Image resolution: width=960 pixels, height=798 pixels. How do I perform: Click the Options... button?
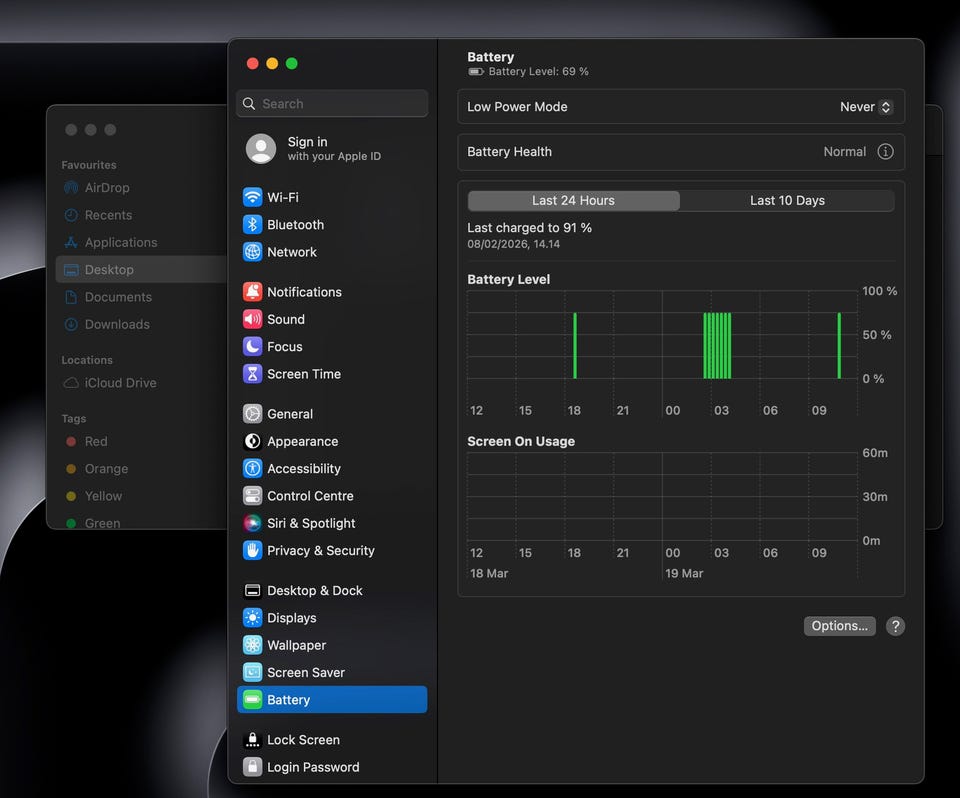click(x=839, y=626)
